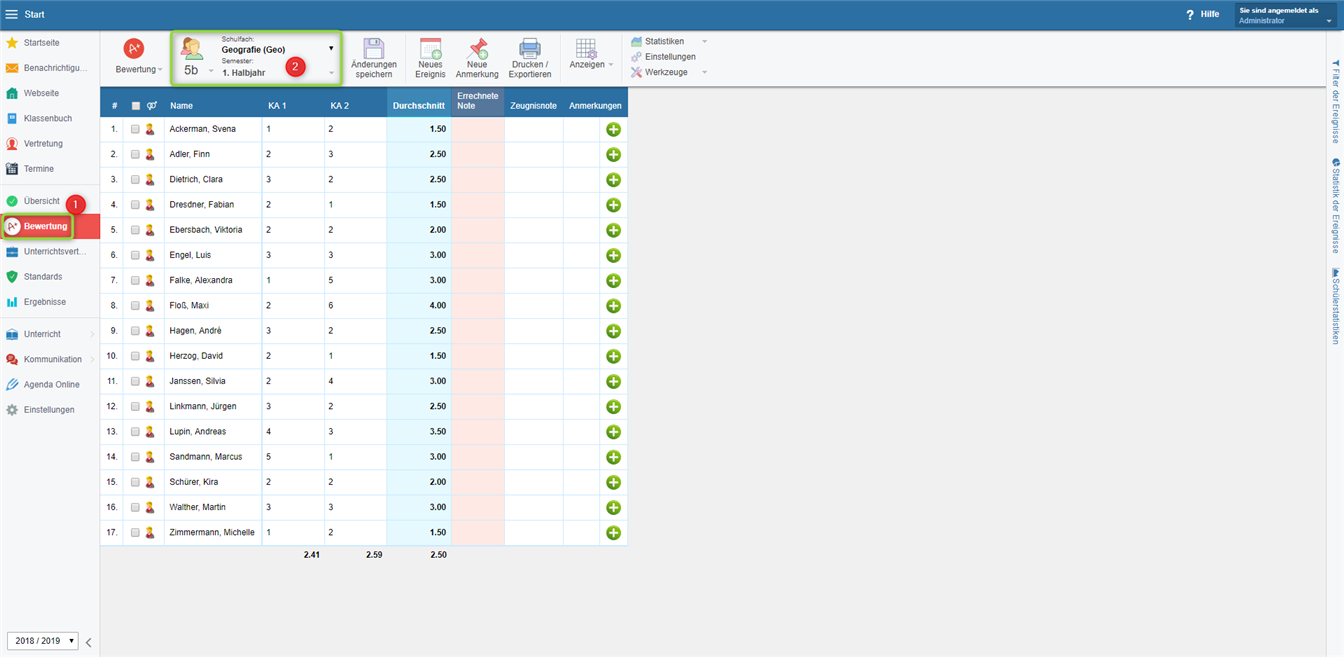
Task: Open the Werkzeuge toolbar menu
Action: [x=668, y=72]
